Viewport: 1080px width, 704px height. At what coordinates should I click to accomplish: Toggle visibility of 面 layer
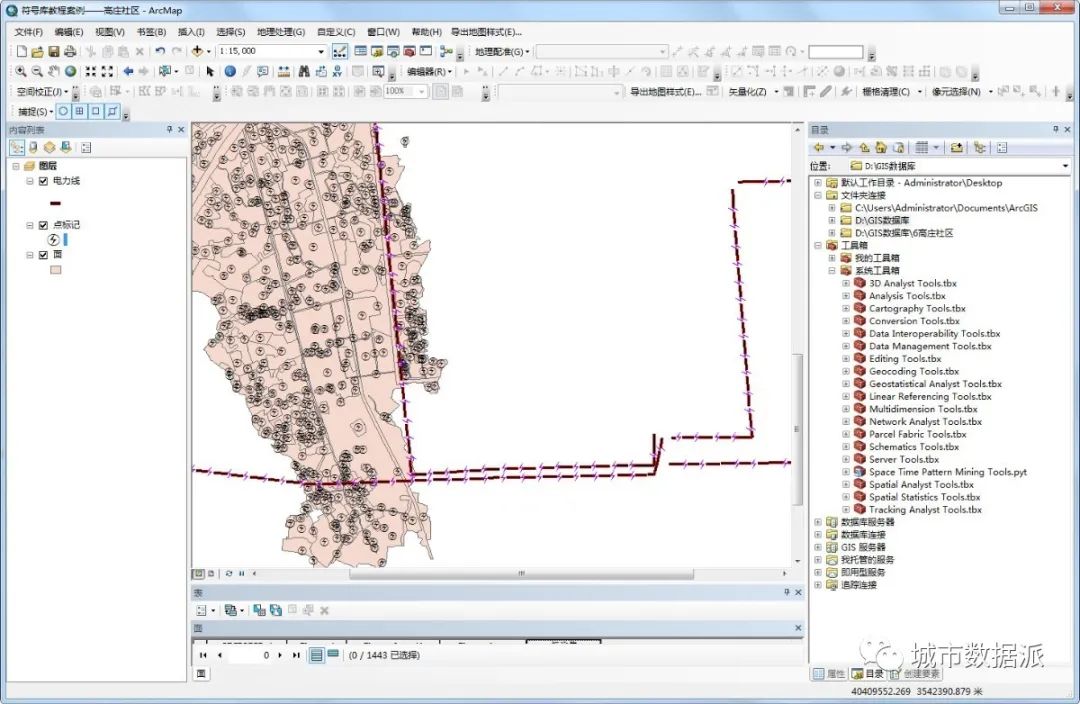(x=43, y=255)
